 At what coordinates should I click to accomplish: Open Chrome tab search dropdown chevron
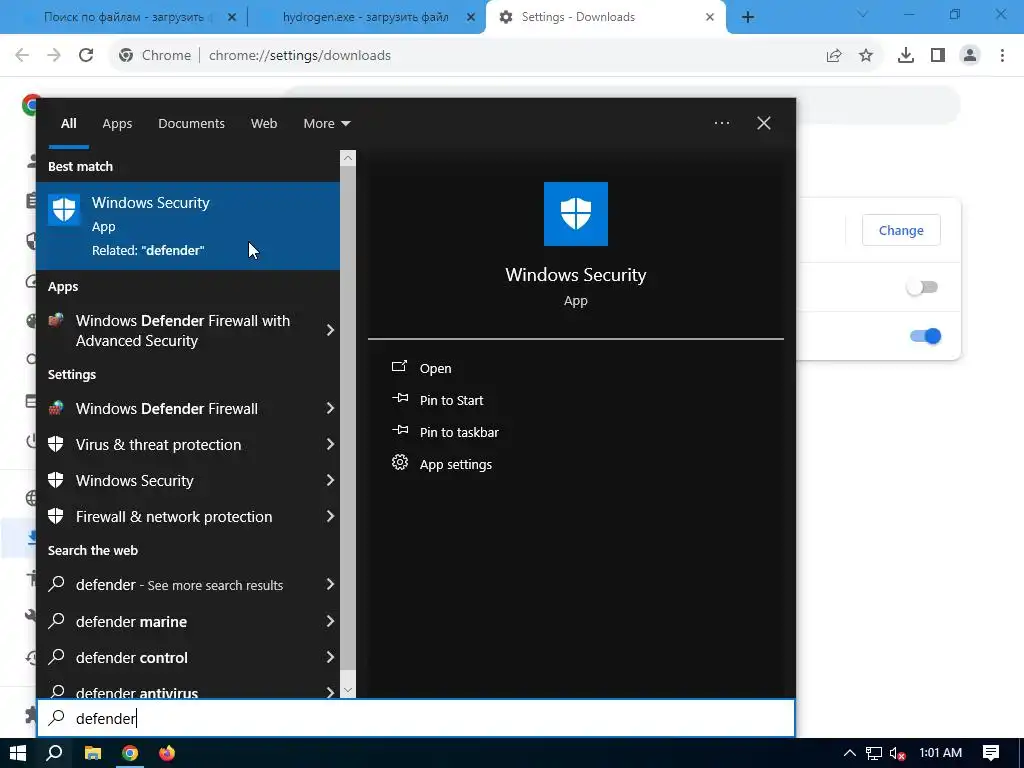pos(862,14)
